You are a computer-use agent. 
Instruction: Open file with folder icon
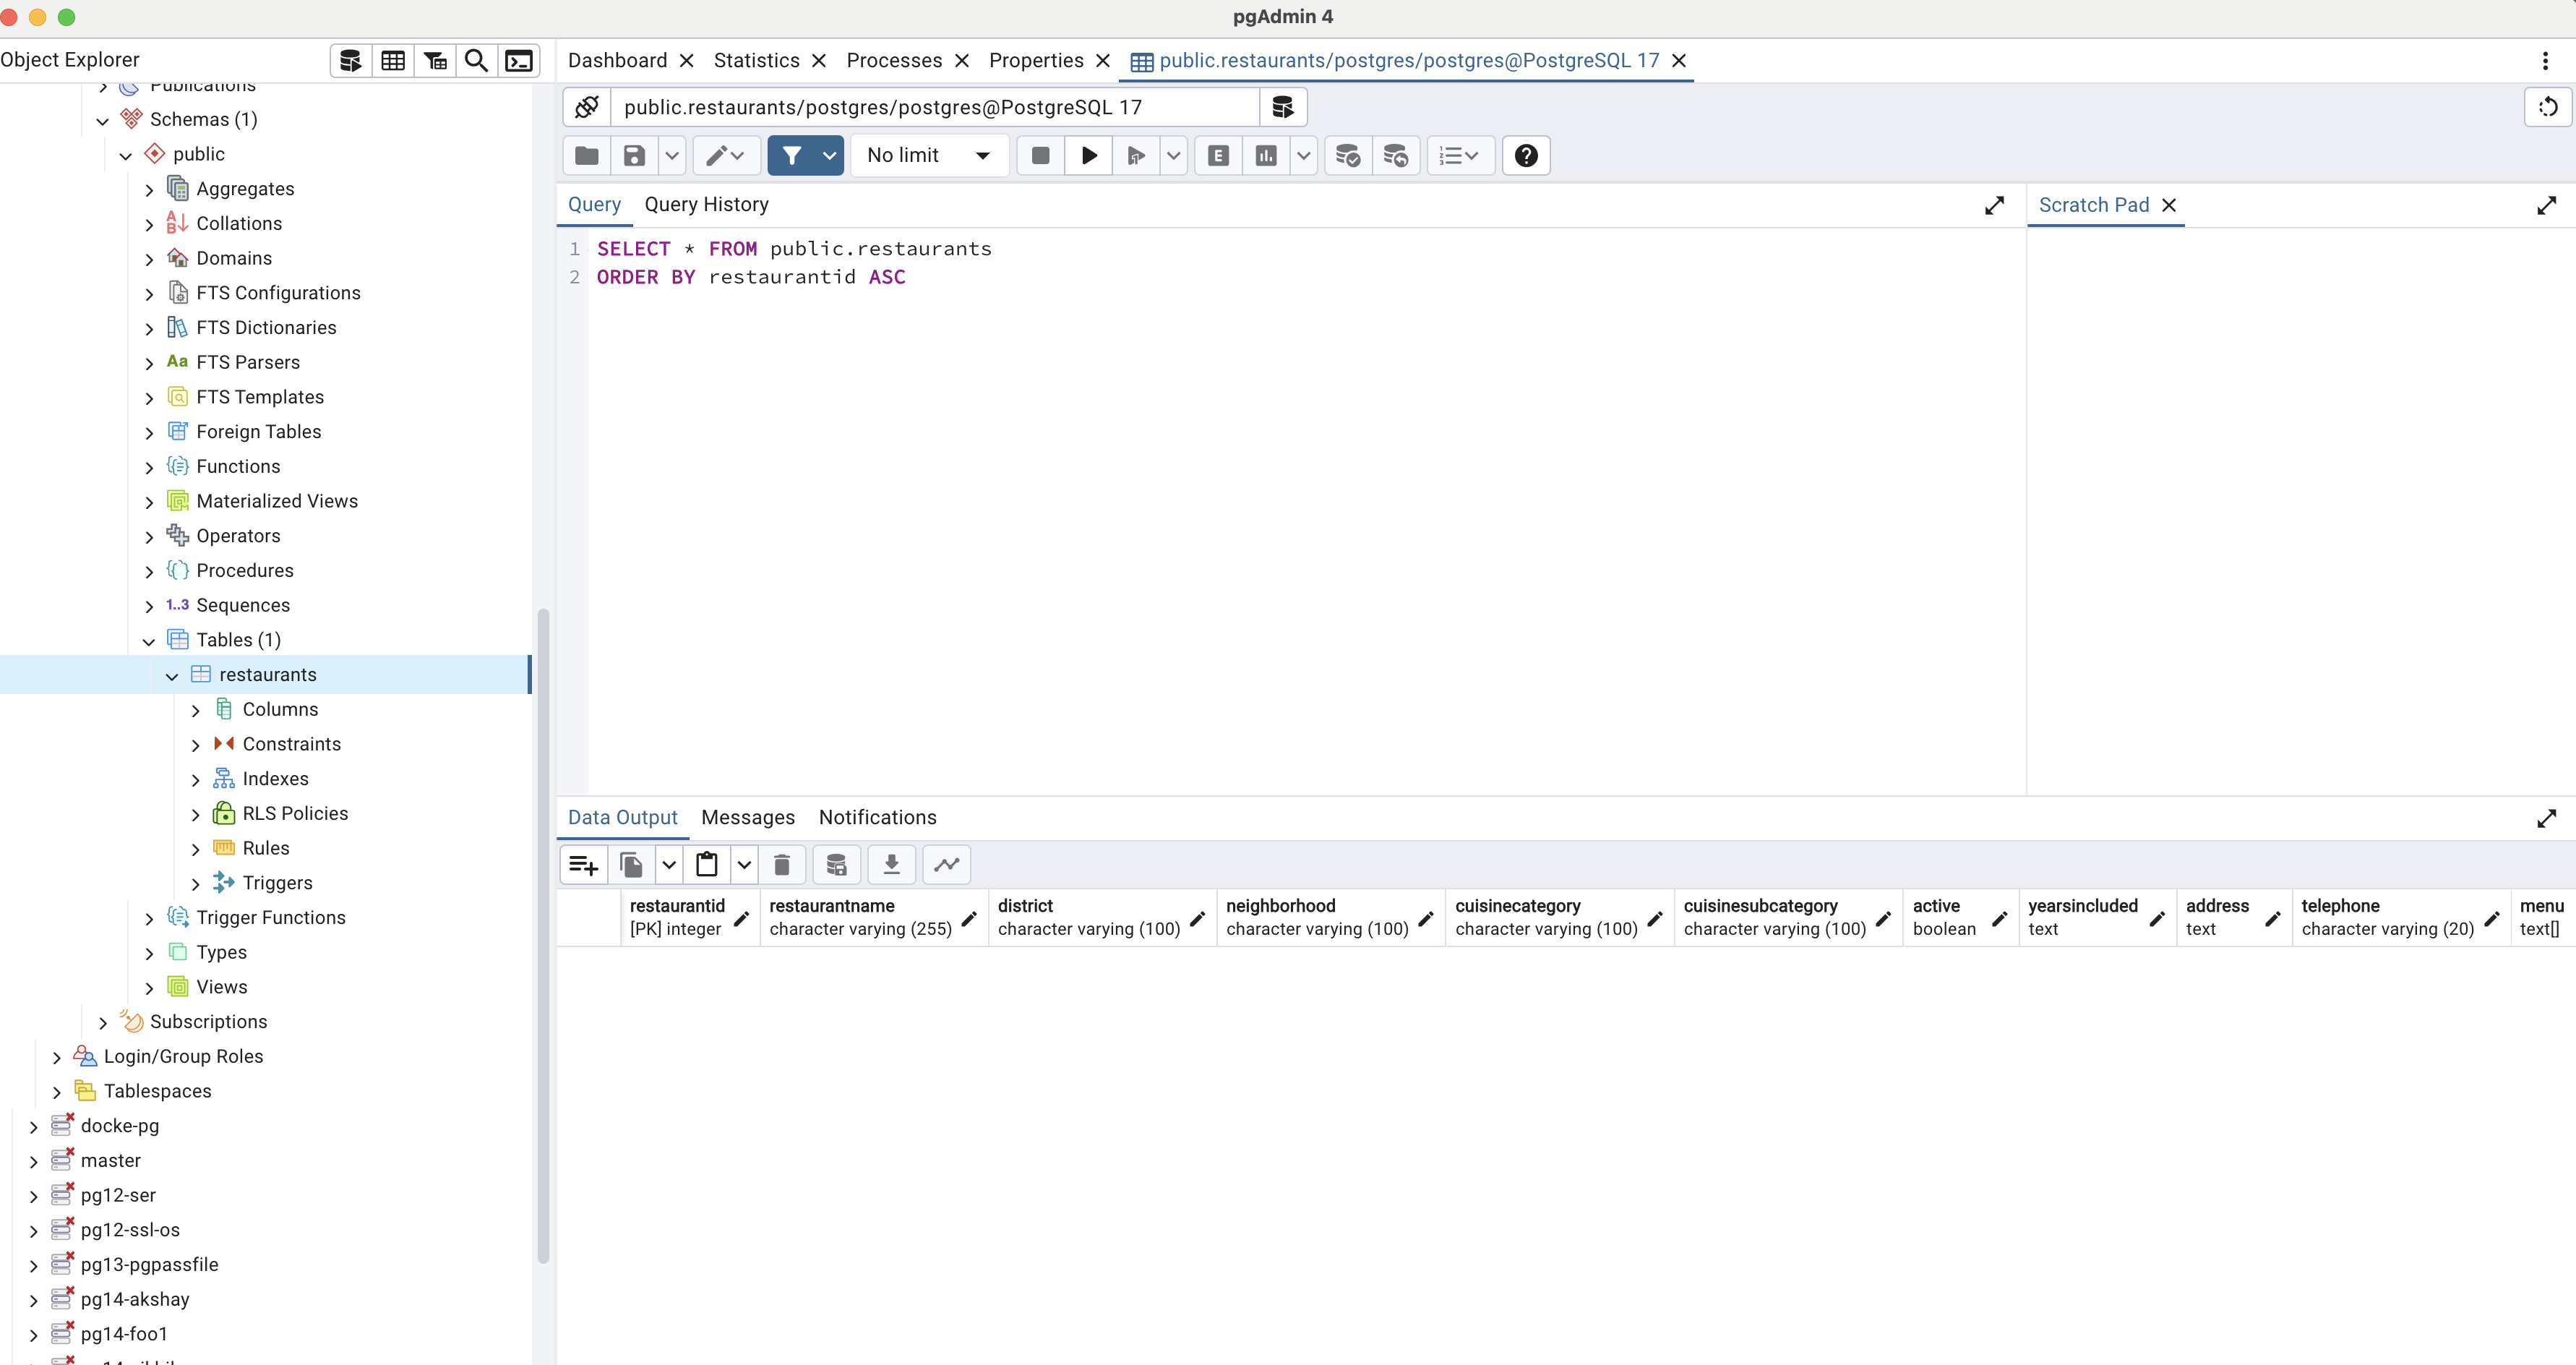point(587,156)
